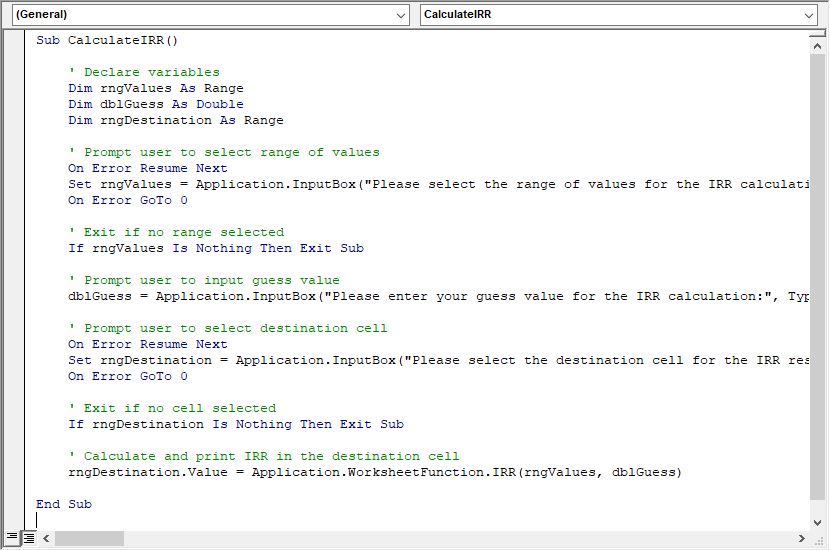
Task: Click comment 'Prompt user to select destination cell'
Action: 228,328
